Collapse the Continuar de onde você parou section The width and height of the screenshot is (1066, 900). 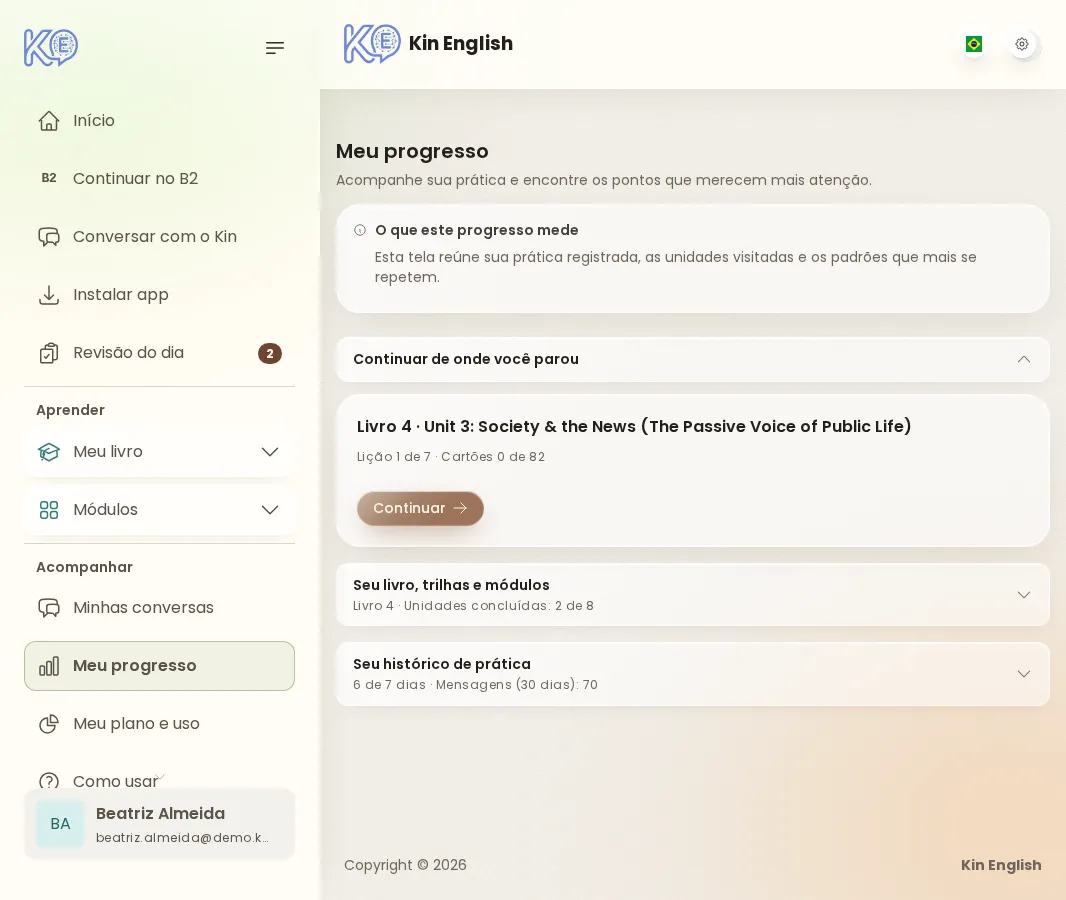[x=1024, y=360]
